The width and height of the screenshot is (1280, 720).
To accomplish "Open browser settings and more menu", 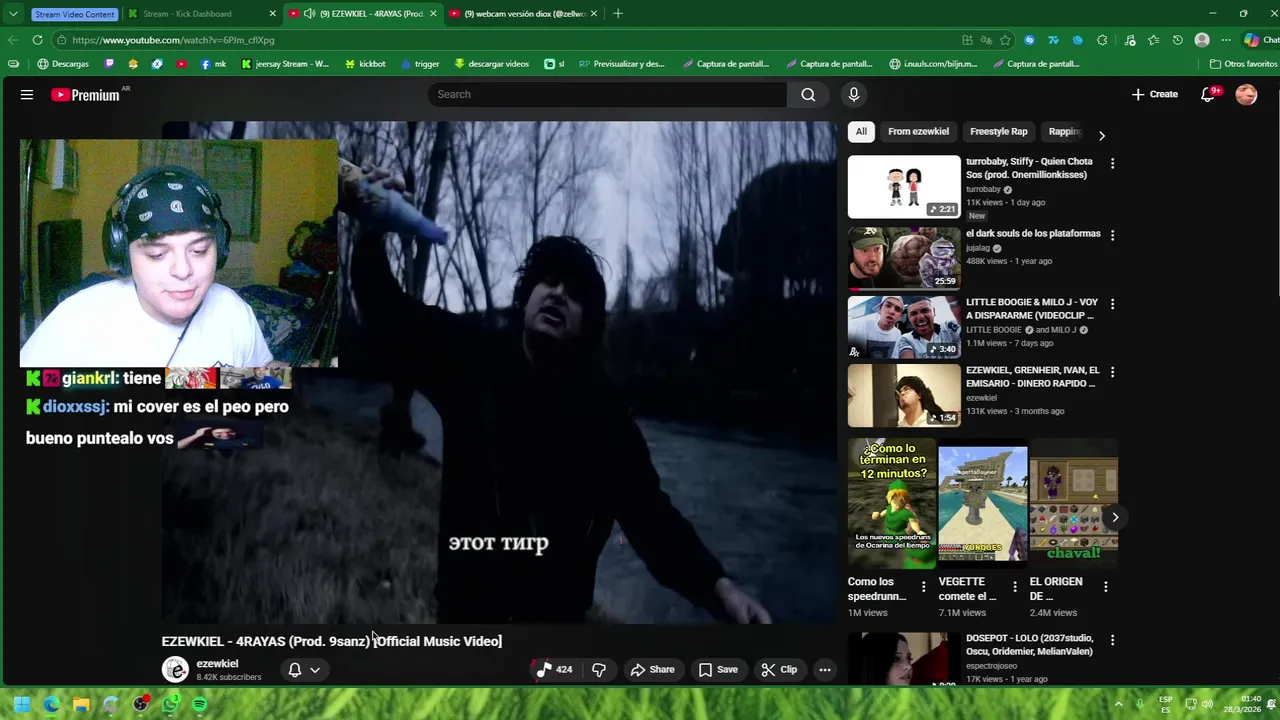I will (1226, 40).
